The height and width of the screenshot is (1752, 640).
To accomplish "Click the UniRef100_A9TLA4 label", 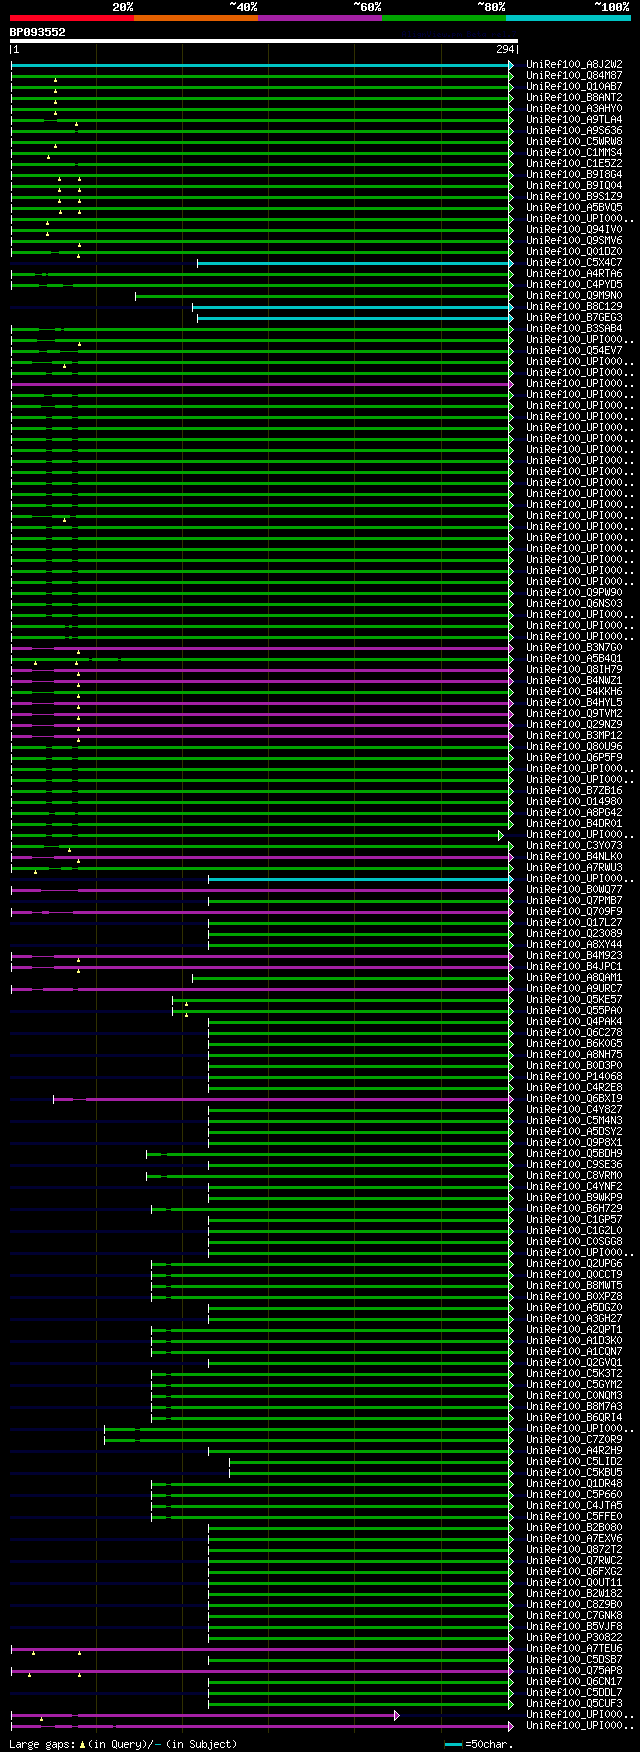I will pyautogui.click(x=573, y=120).
